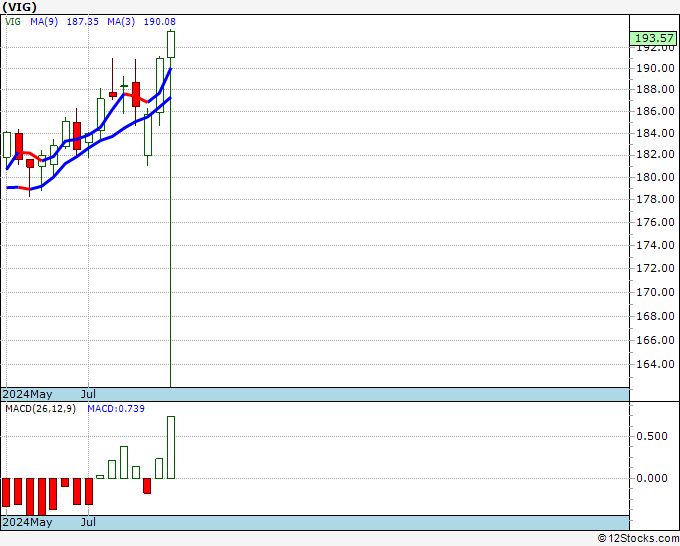Viewport: 680px width, 546px height.
Task: Click the 0.500 MACD axis label
Action: [x=651, y=436]
